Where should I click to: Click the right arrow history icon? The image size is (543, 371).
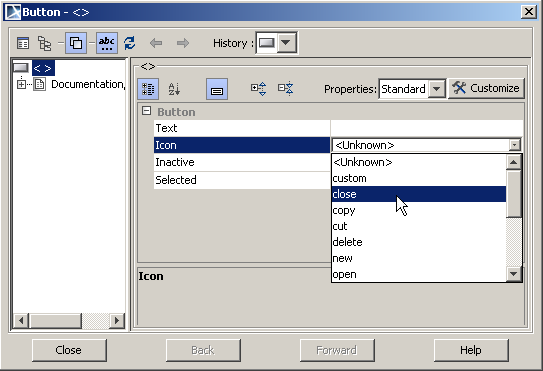pyautogui.click(x=183, y=43)
